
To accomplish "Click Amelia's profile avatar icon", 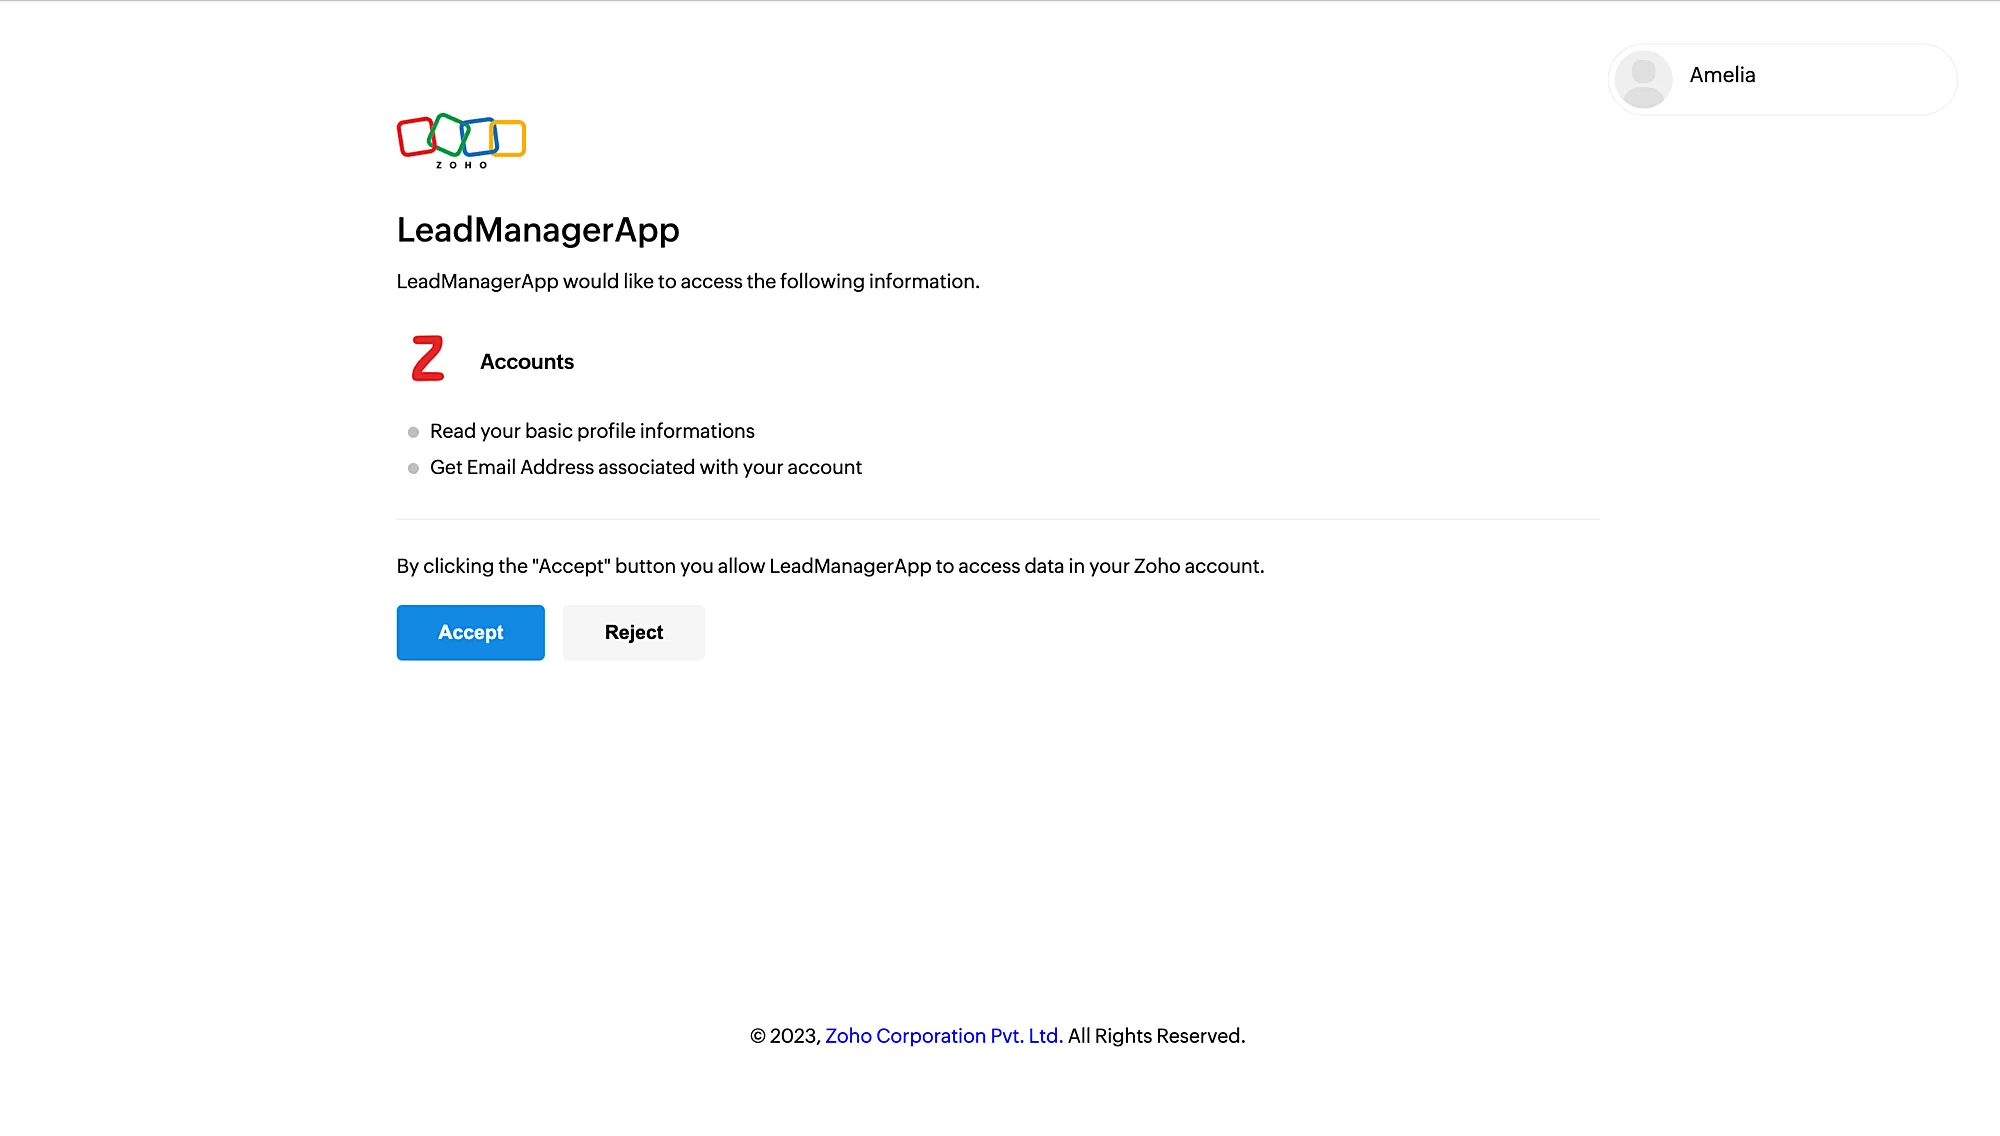I will (x=1643, y=79).
